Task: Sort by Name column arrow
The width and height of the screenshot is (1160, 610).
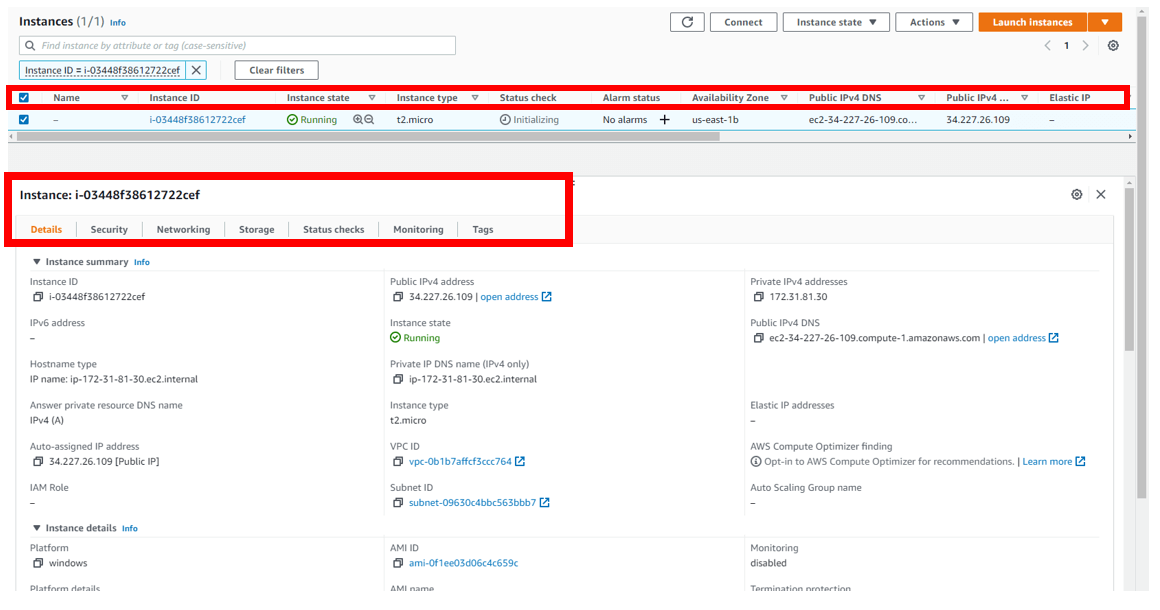Action: pos(124,98)
